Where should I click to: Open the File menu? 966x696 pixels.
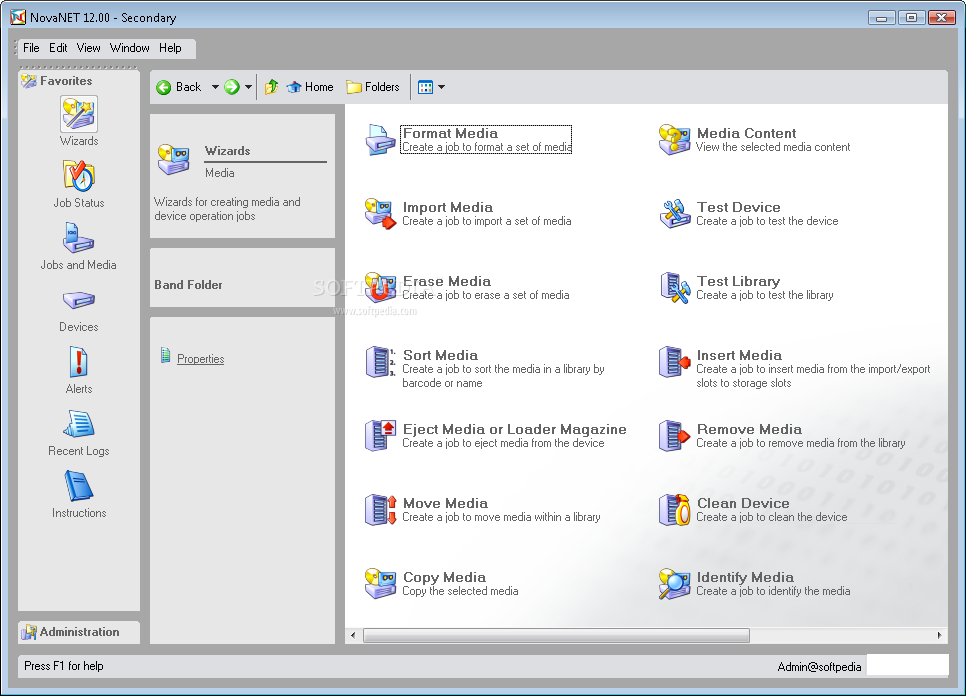click(31, 48)
